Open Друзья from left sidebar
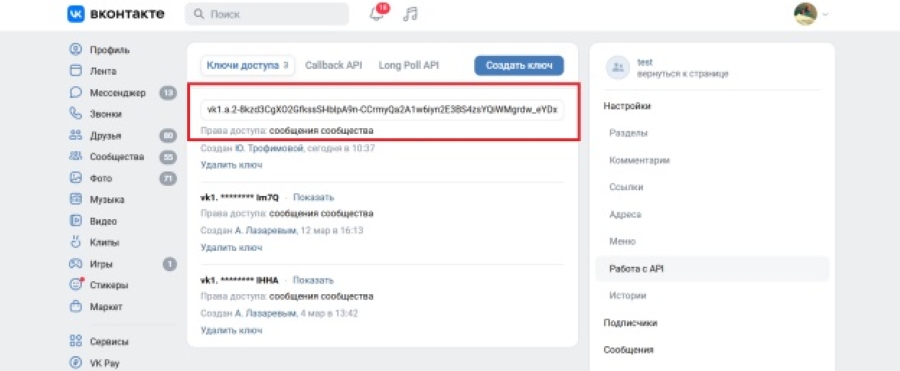Image resolution: width=900 pixels, height=371 pixels. tap(105, 136)
